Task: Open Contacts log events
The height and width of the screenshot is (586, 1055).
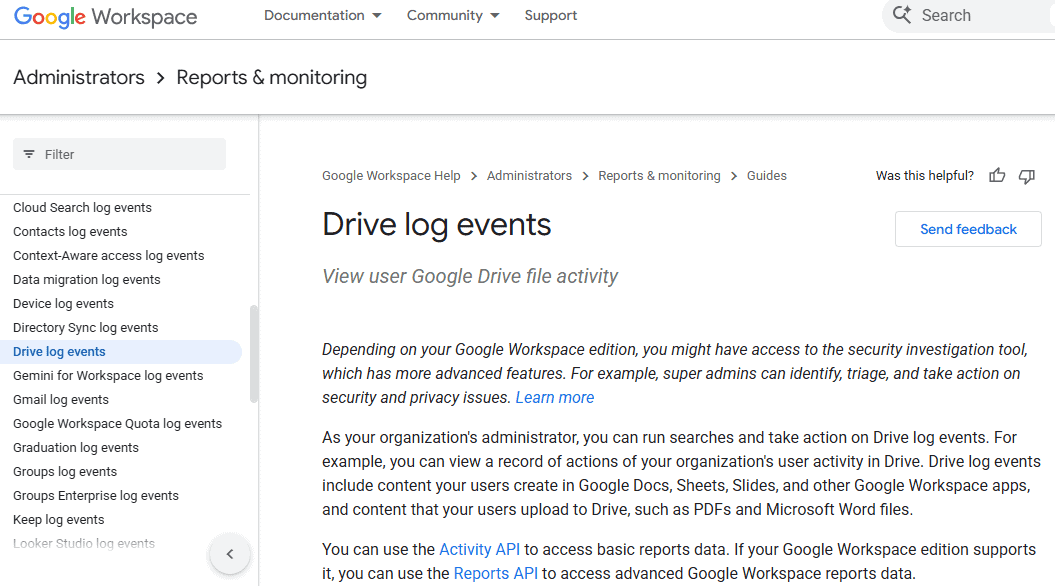Action: coord(70,231)
